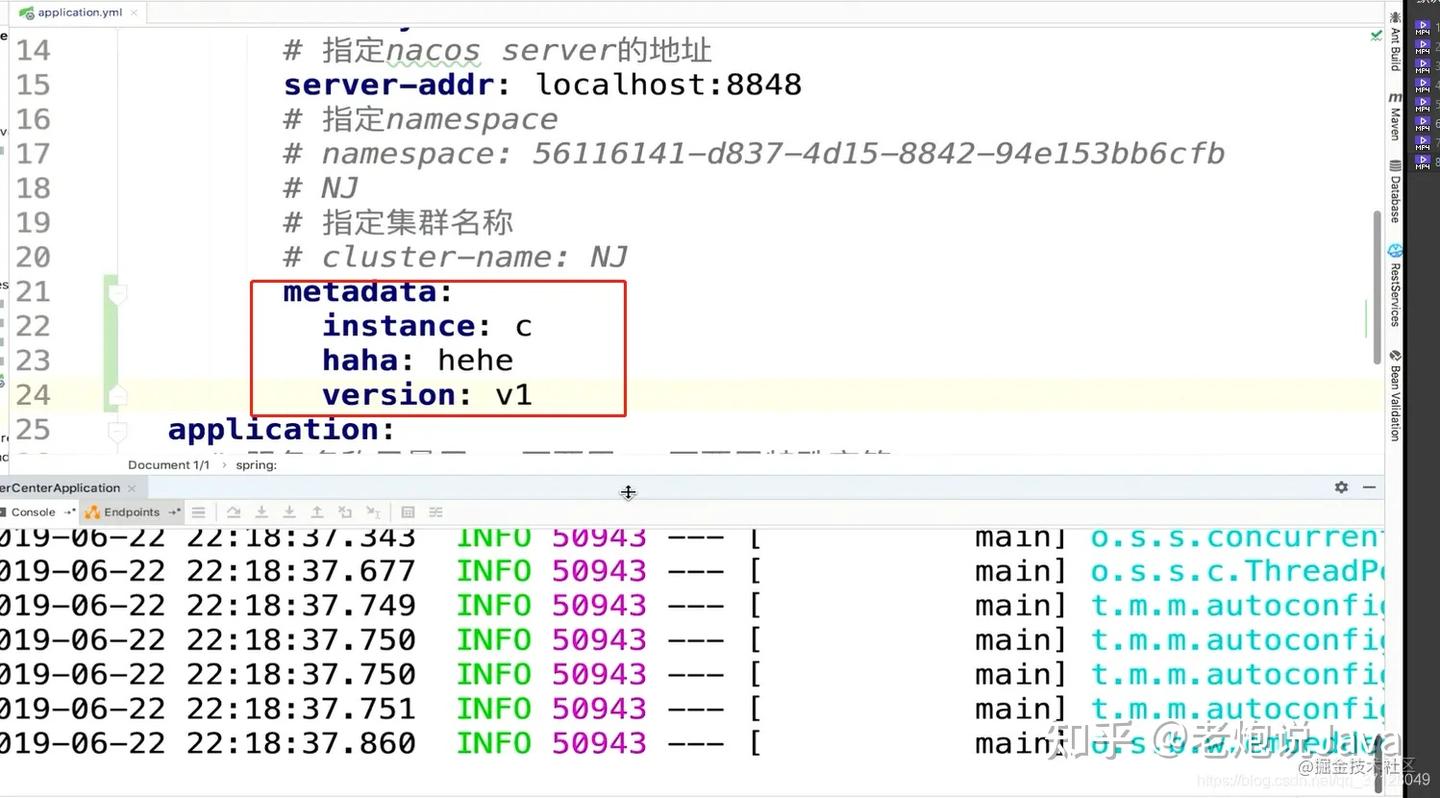Switch to the Endpoints tab
Viewport: 1440px width, 798px height.
pyautogui.click(x=130, y=512)
